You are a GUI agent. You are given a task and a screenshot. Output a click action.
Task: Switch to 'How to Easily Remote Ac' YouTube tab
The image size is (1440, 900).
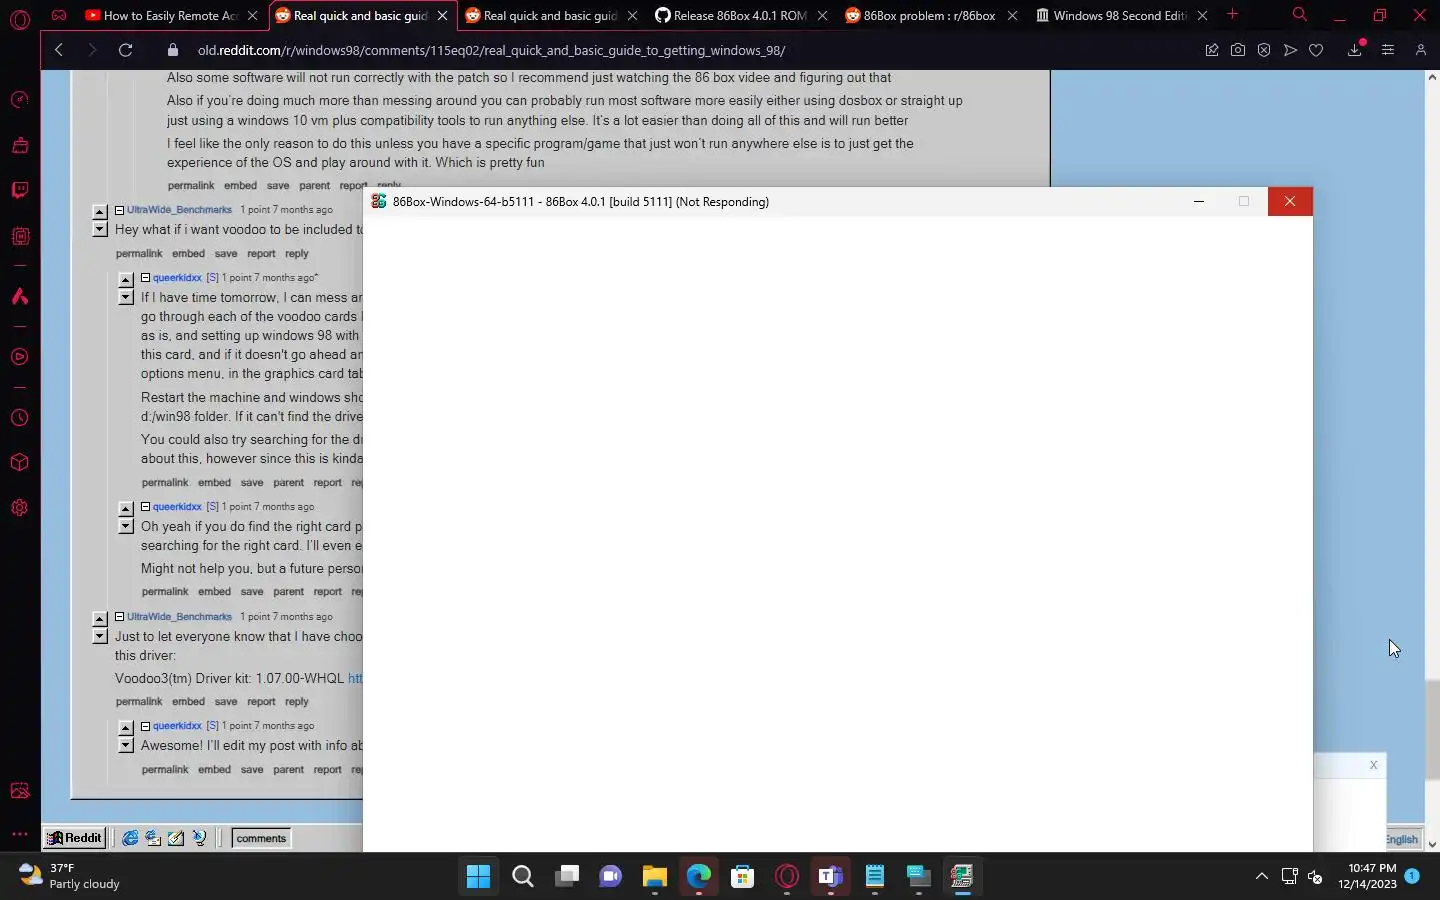point(173,15)
